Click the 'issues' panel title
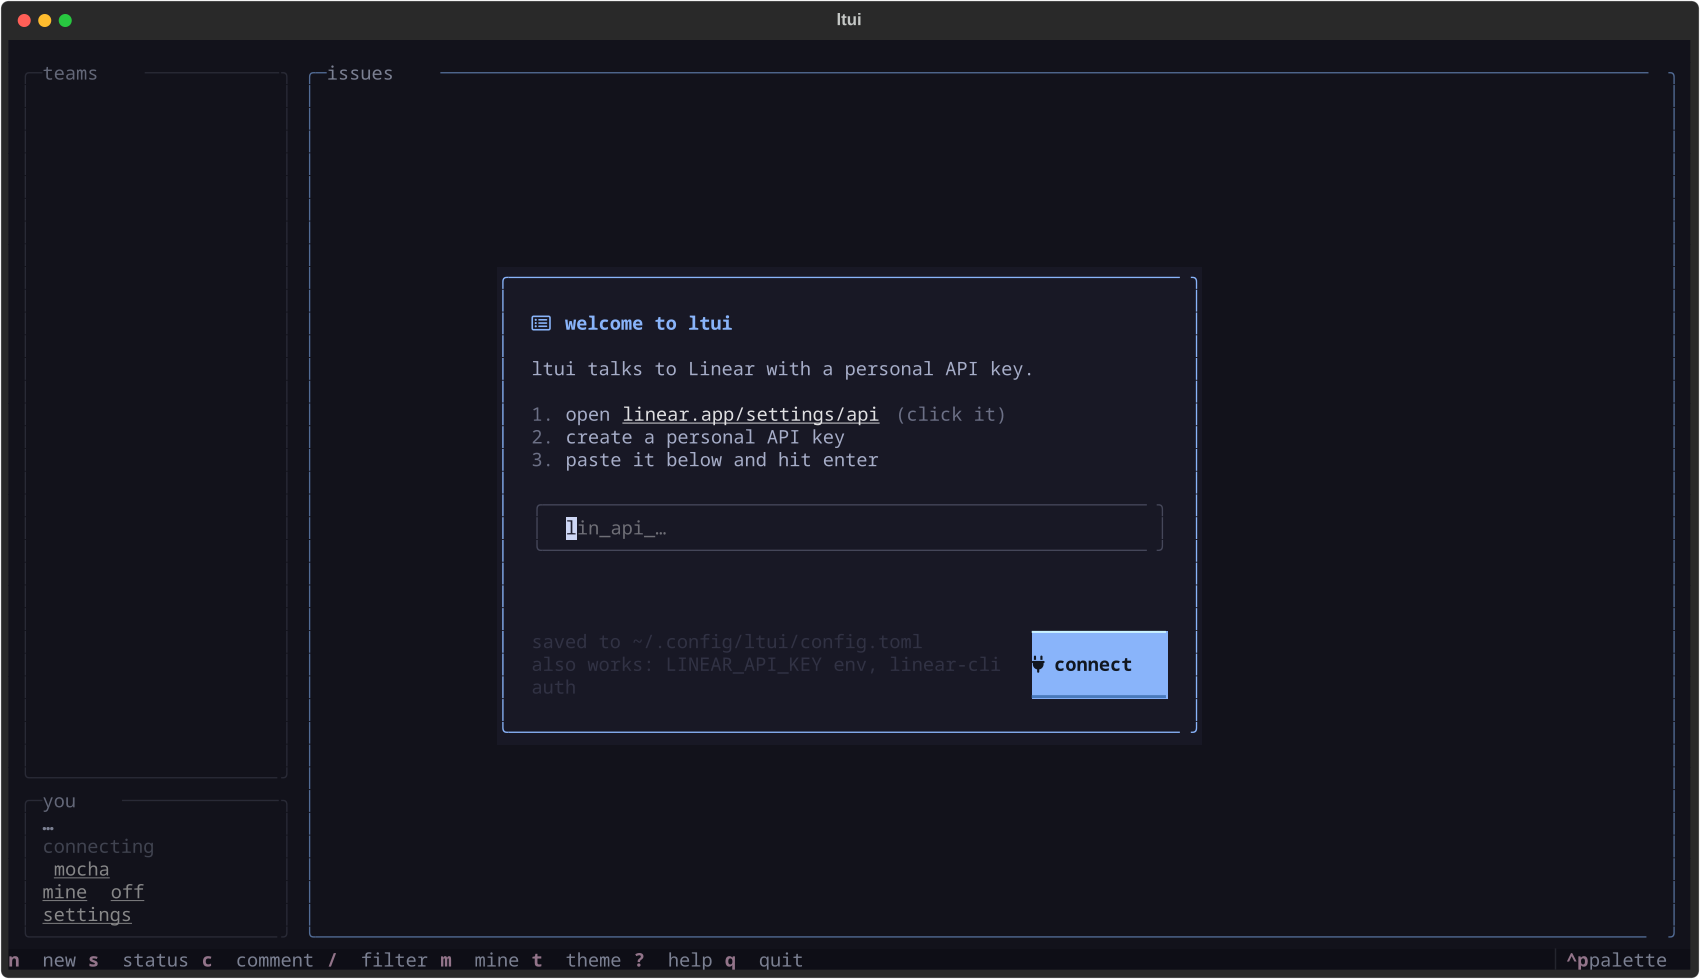 click(x=360, y=74)
